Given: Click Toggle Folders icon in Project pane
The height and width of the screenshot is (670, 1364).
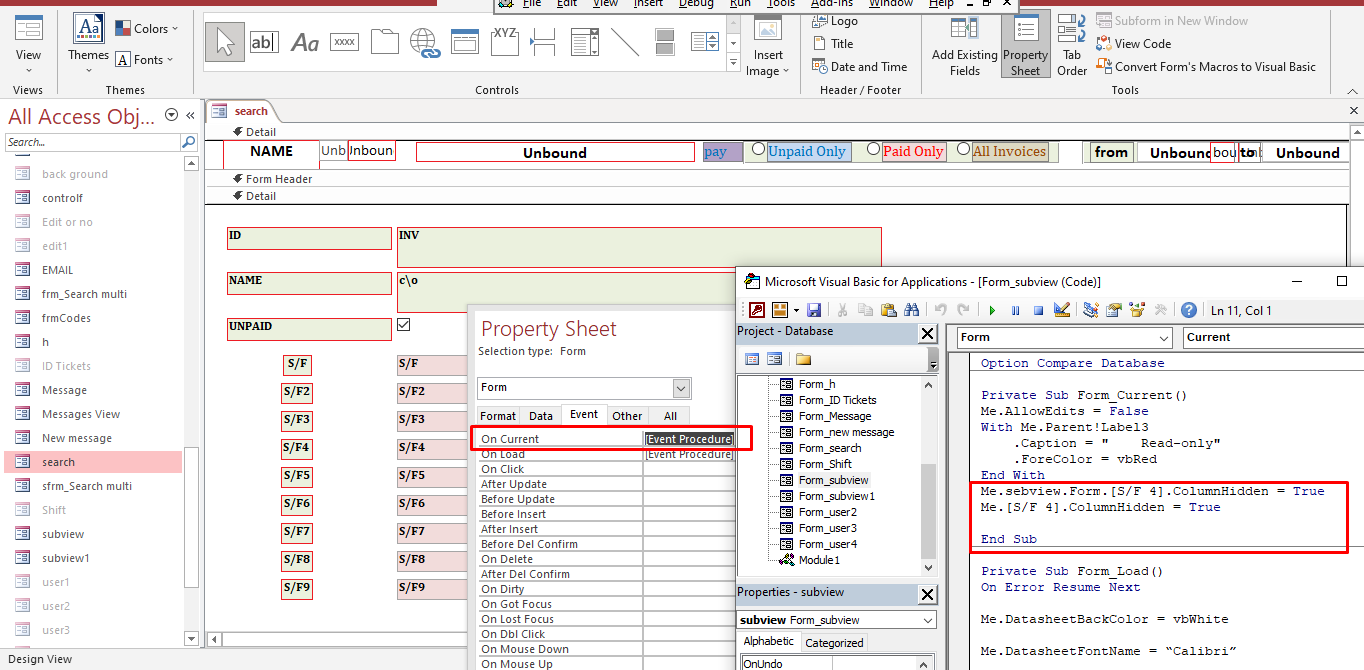Looking at the screenshot, I should pyautogui.click(x=803, y=359).
